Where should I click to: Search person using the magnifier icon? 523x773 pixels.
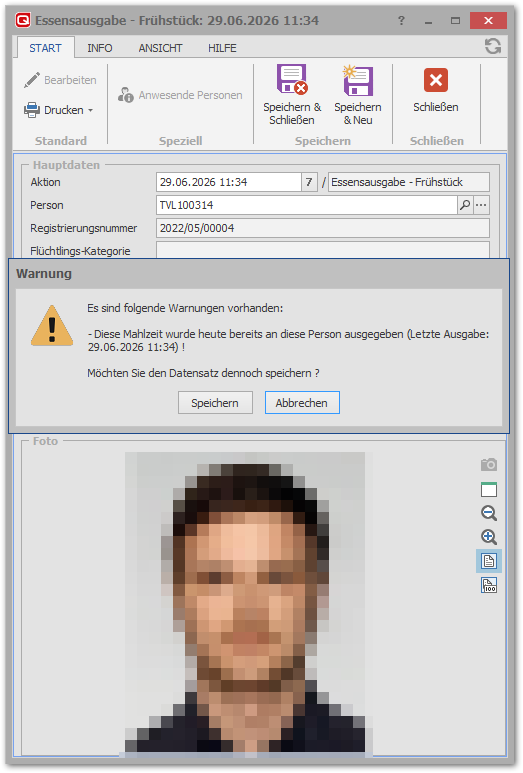coord(465,205)
